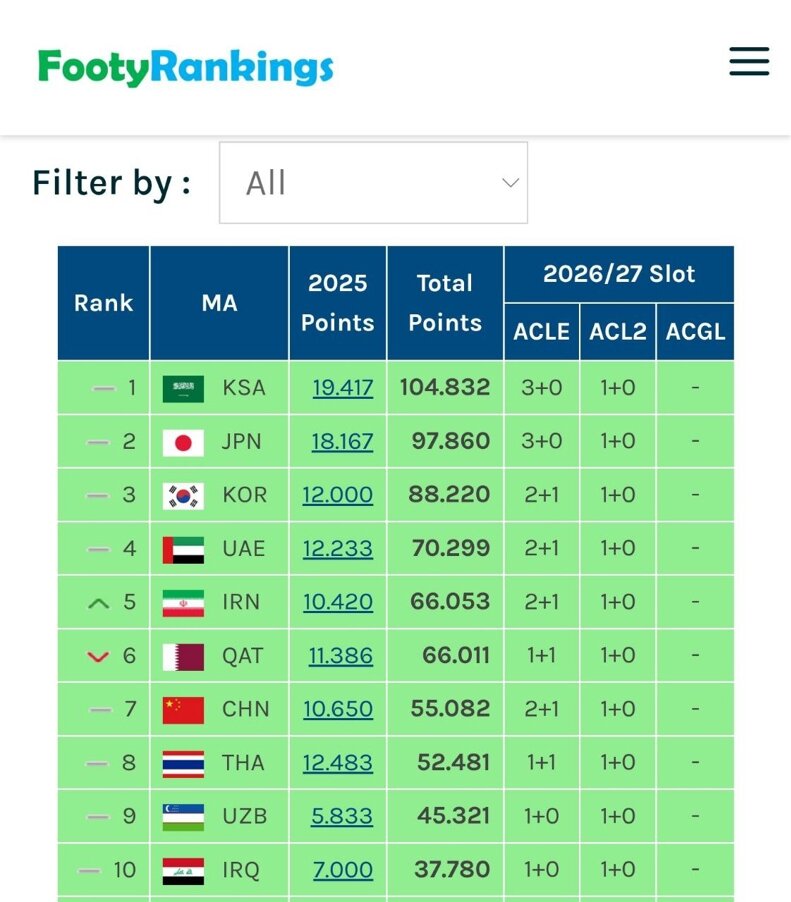Click the chevron on the filter selector
The height and width of the screenshot is (902, 791).
[x=510, y=182]
